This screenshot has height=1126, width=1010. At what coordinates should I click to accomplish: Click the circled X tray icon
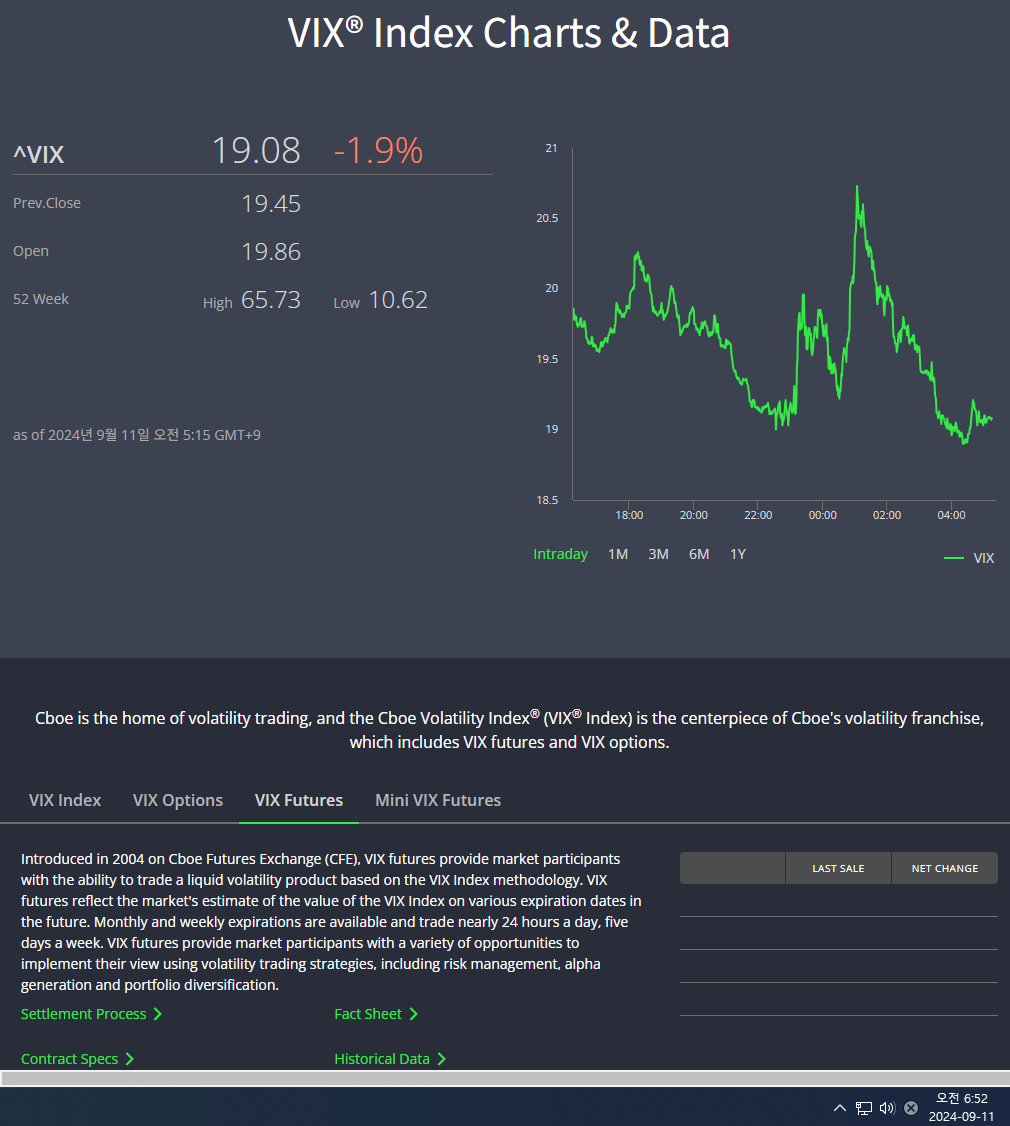point(911,1108)
